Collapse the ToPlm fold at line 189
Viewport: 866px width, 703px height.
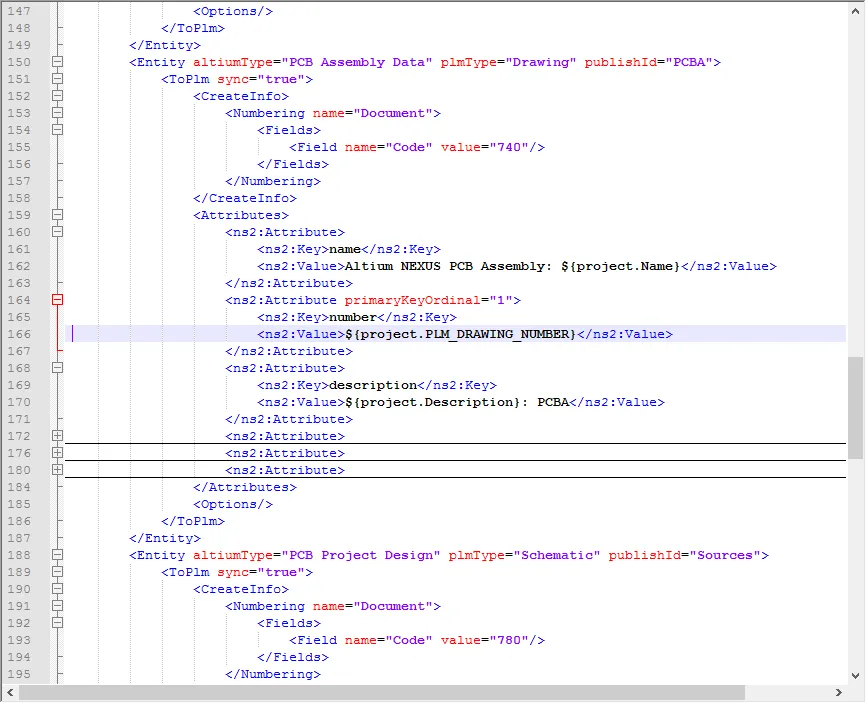pyautogui.click(x=57, y=572)
